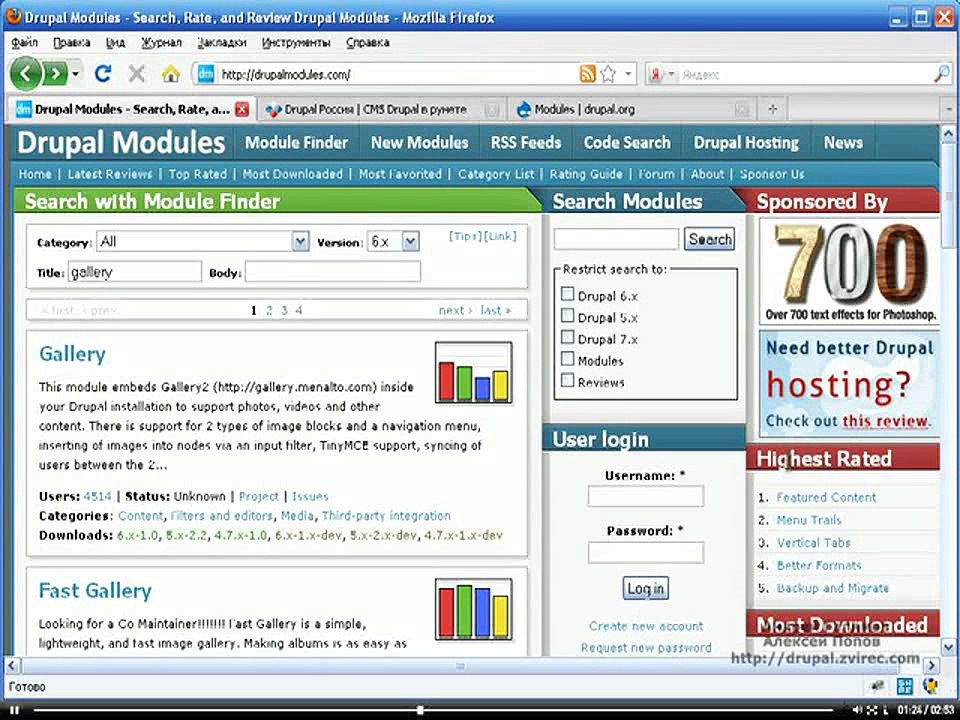Open the Category List submenu link
960x720 pixels.
(496, 174)
